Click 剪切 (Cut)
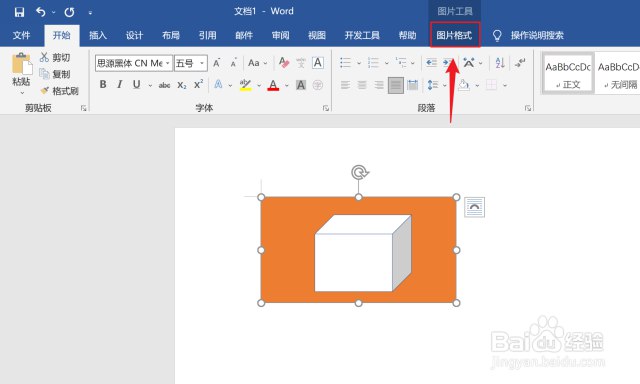Screen dimensions: 640x384 tap(55, 58)
